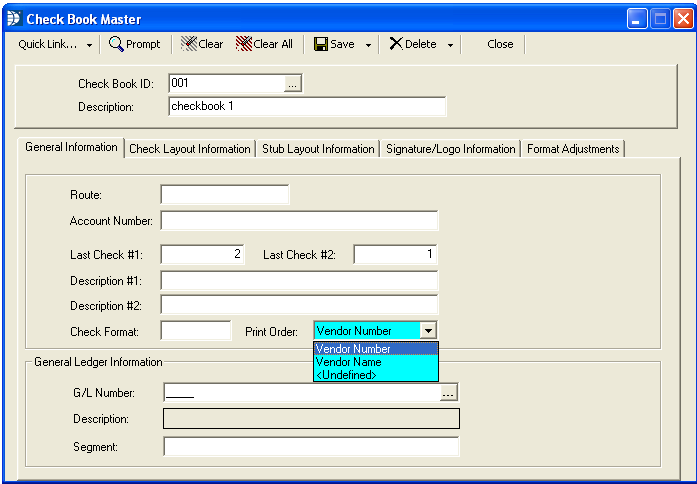Expand the Quick Link dropdown arrow

pyautogui.click(x=89, y=45)
